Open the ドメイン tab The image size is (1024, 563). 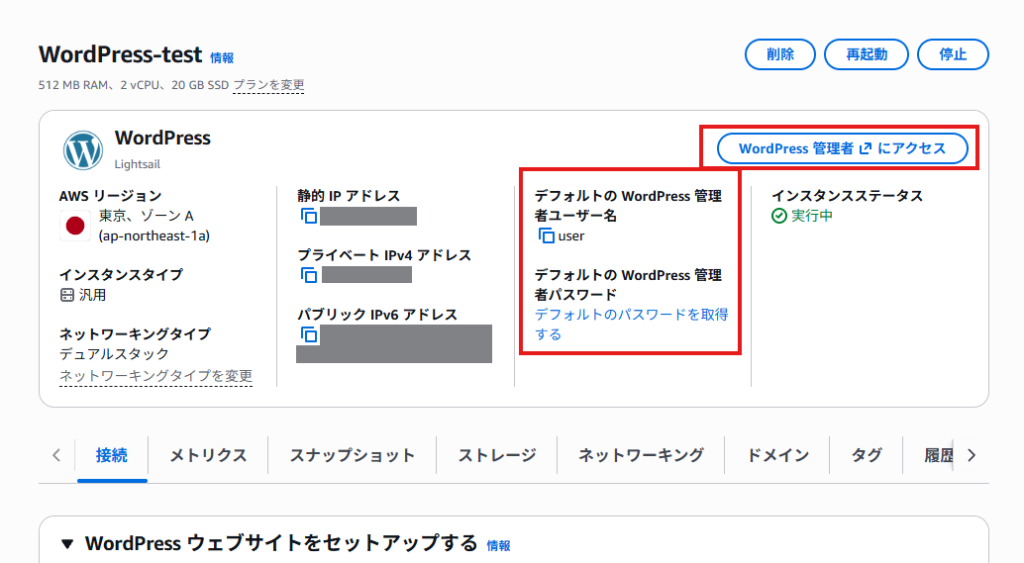[777, 455]
